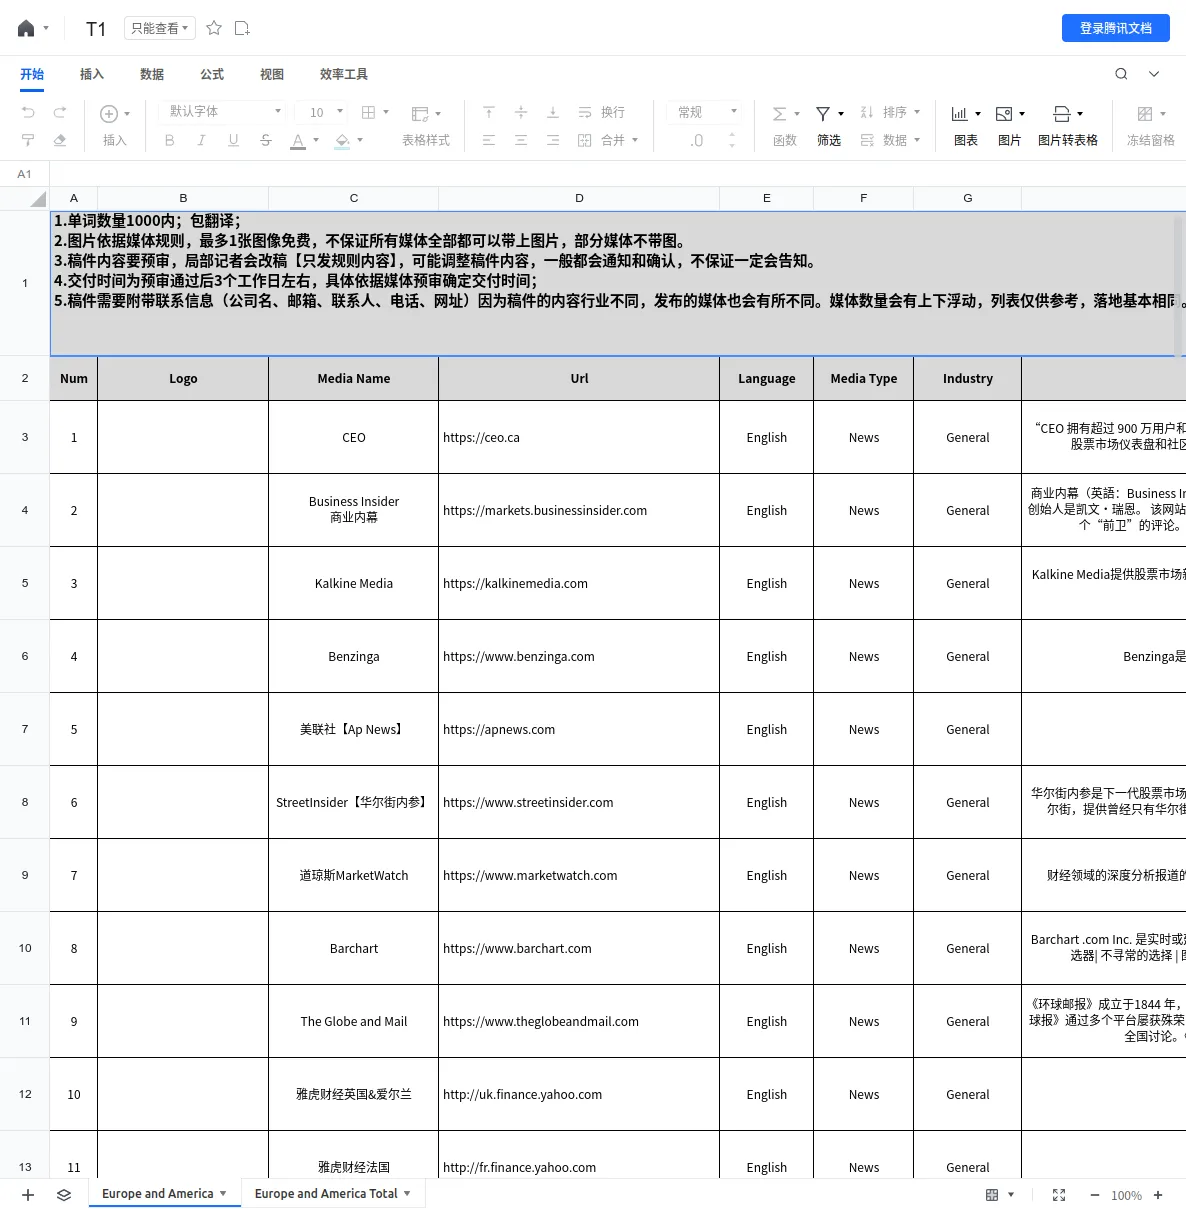Open 表格样式 table style options
This screenshot has height=1210, width=1186.
click(426, 126)
